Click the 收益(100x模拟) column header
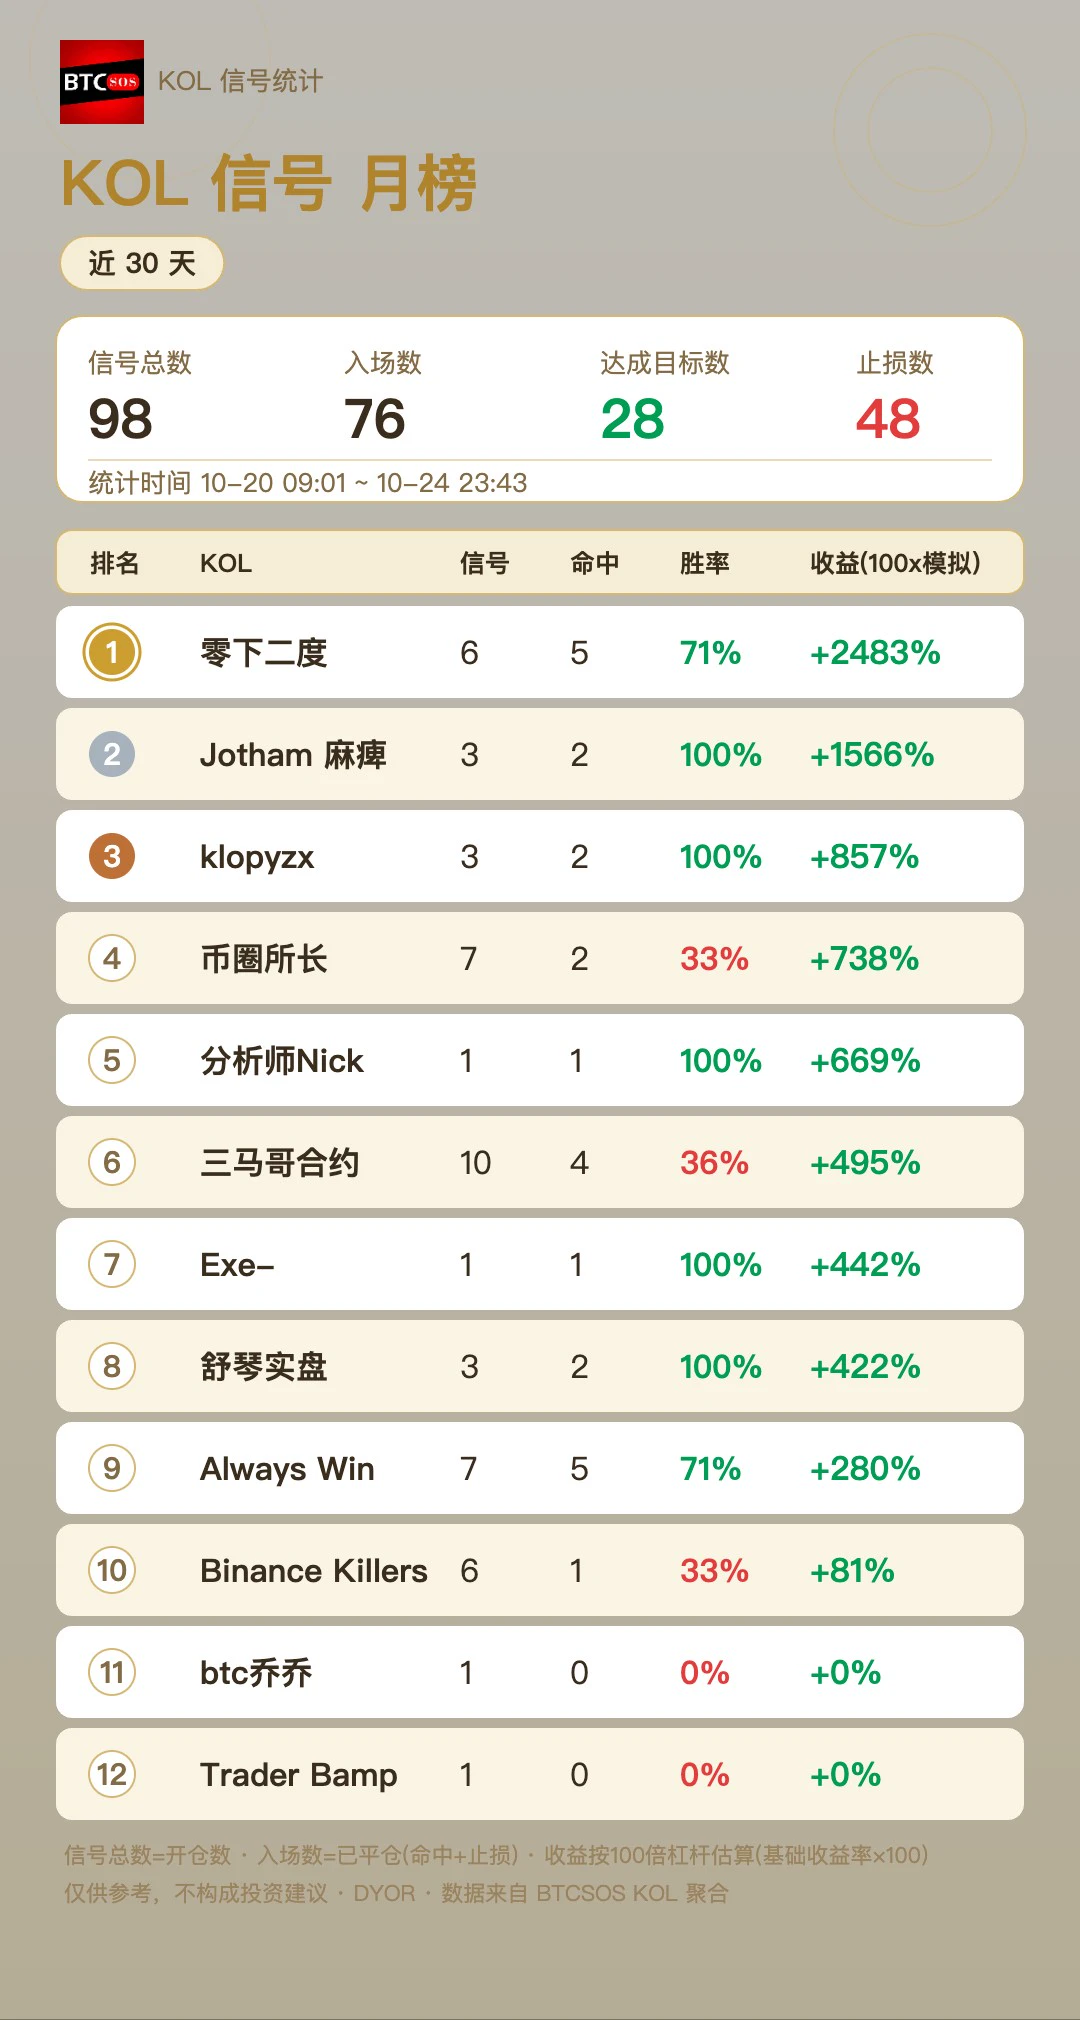The width and height of the screenshot is (1080, 2020). [895, 563]
